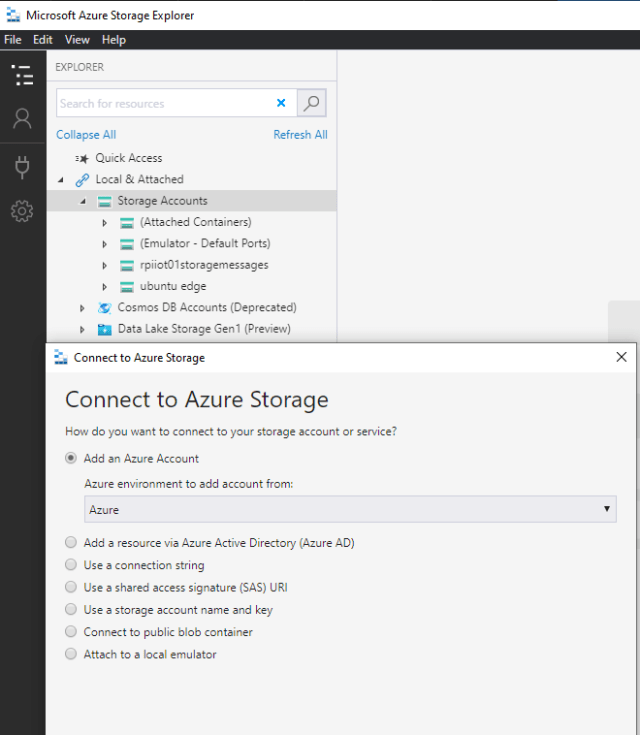Select Use a shared access signature URI
The height and width of the screenshot is (735, 640).
pos(71,588)
